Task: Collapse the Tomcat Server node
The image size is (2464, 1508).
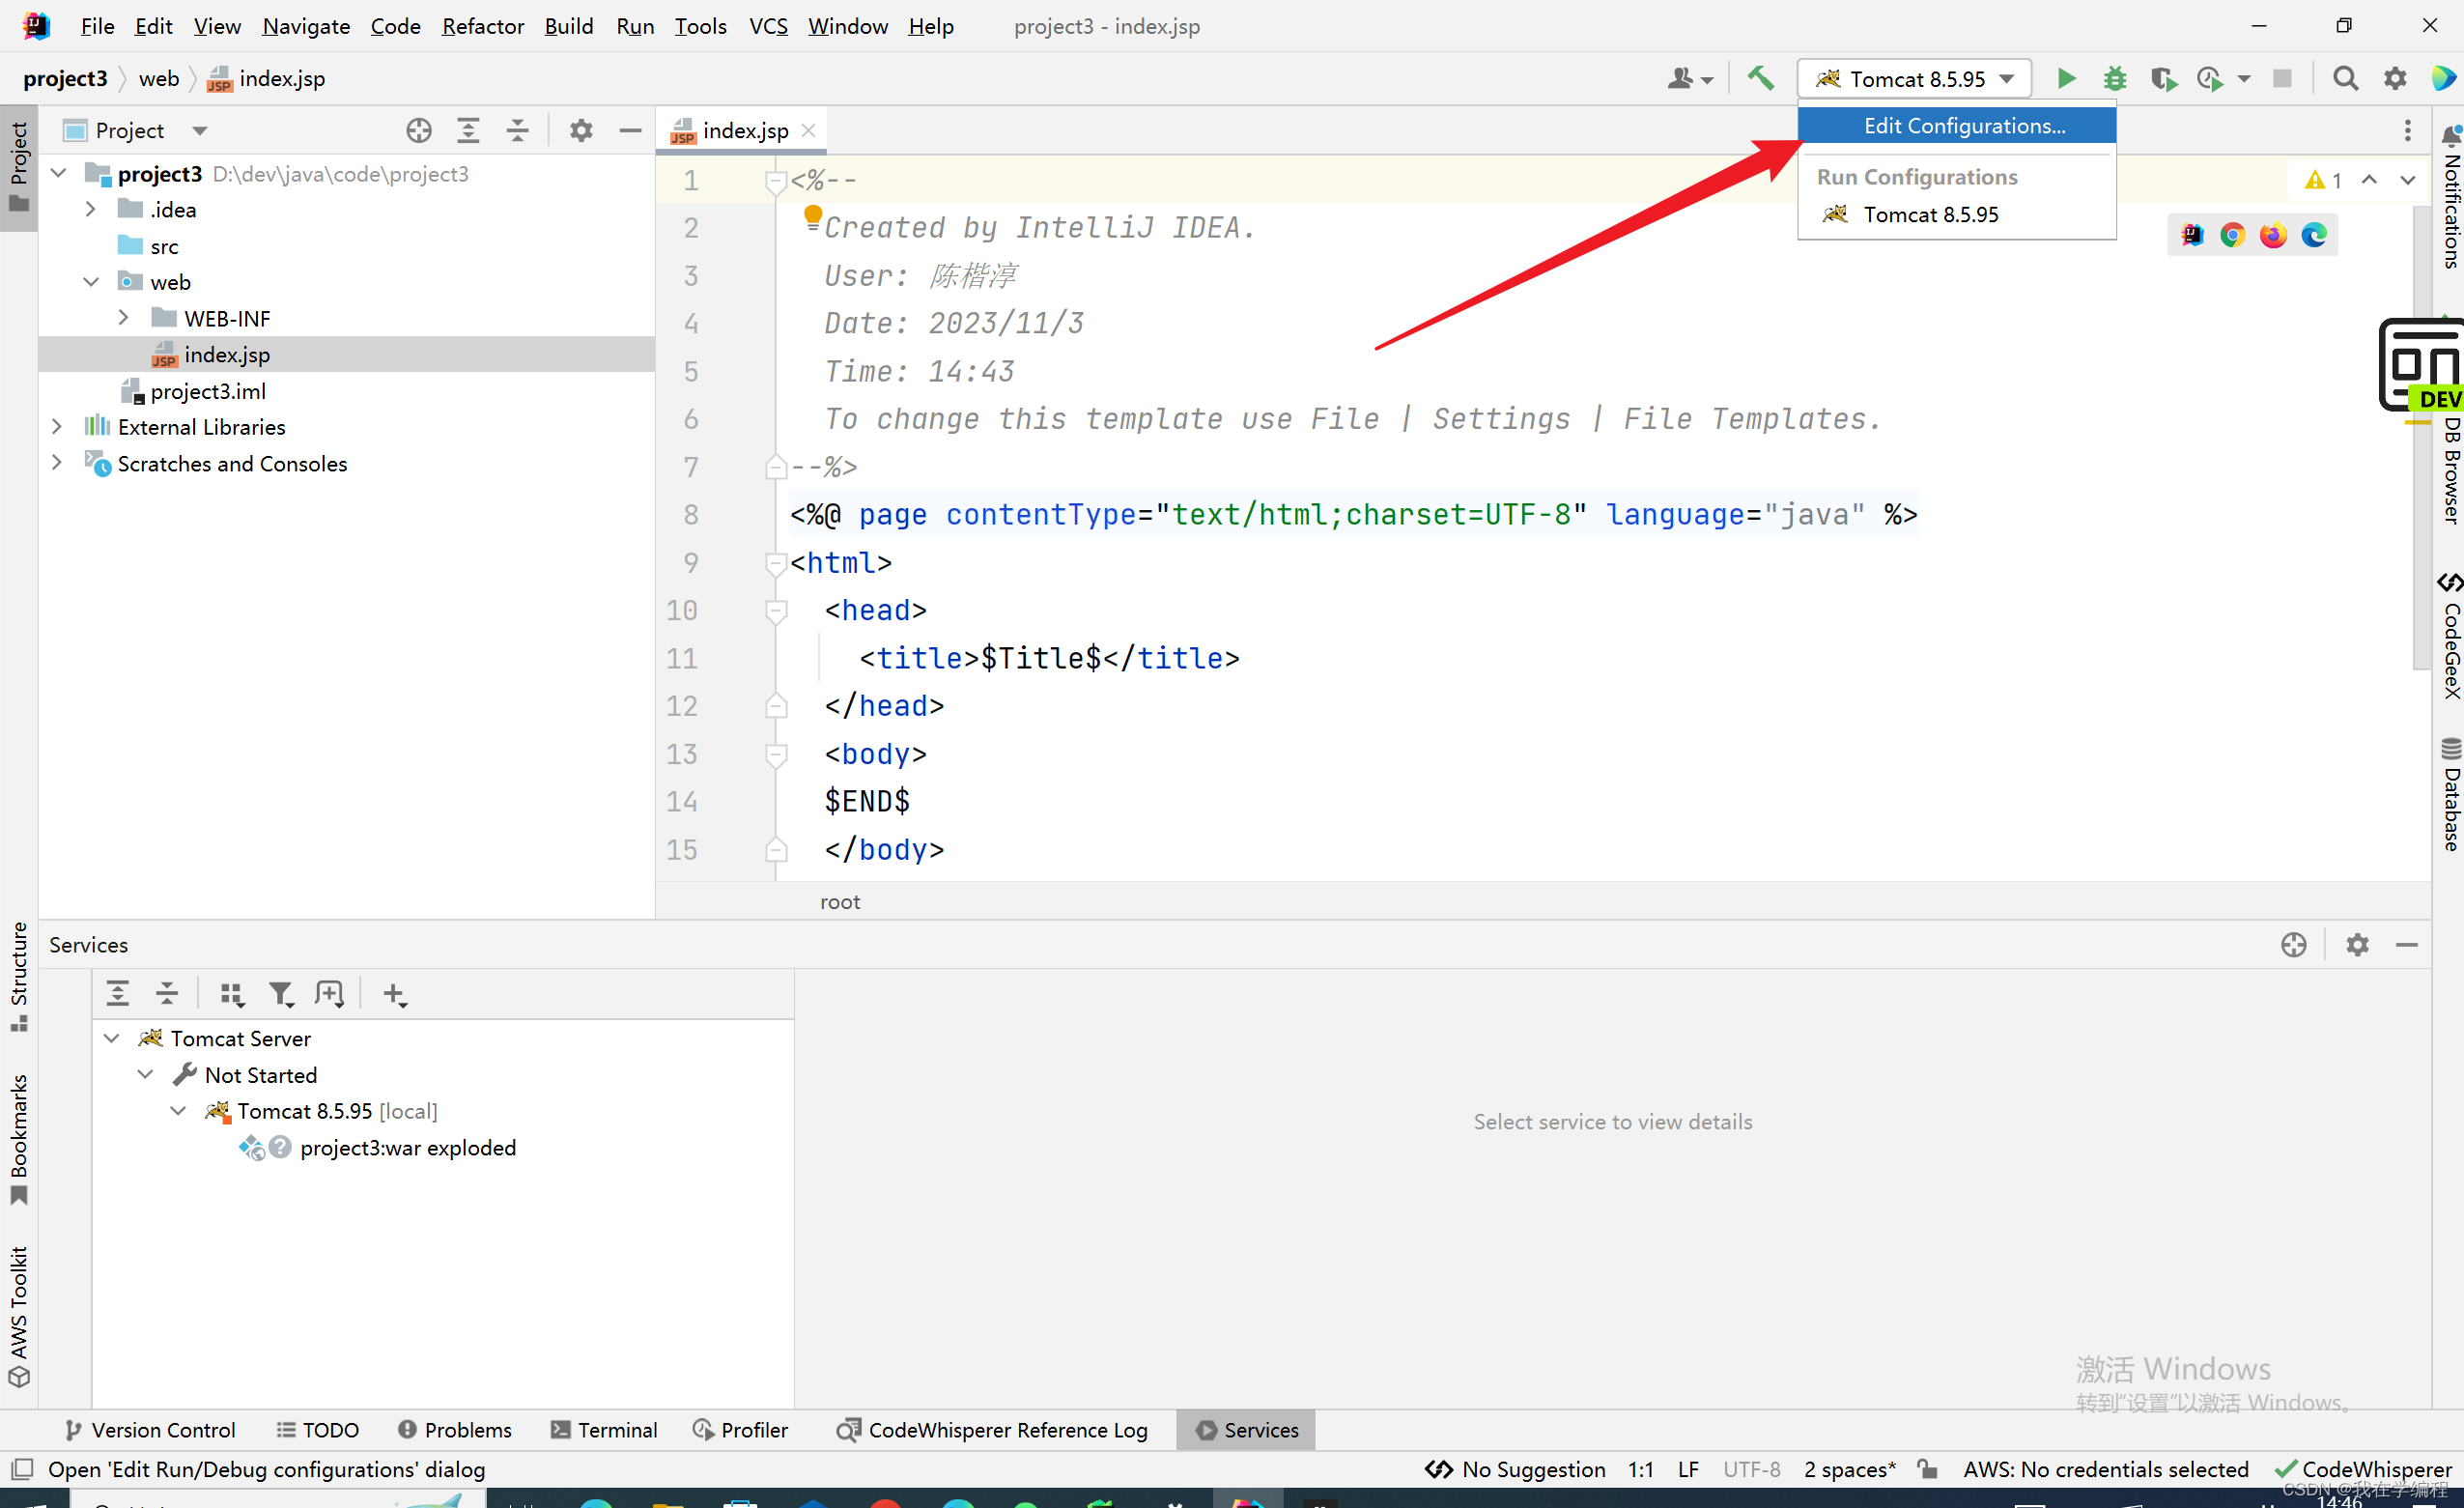Action: (x=112, y=1038)
